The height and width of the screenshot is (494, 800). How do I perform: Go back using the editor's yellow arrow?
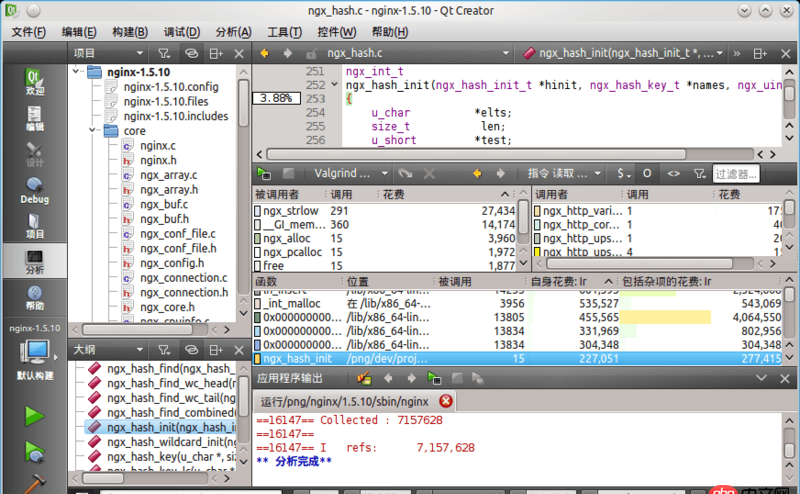point(265,53)
